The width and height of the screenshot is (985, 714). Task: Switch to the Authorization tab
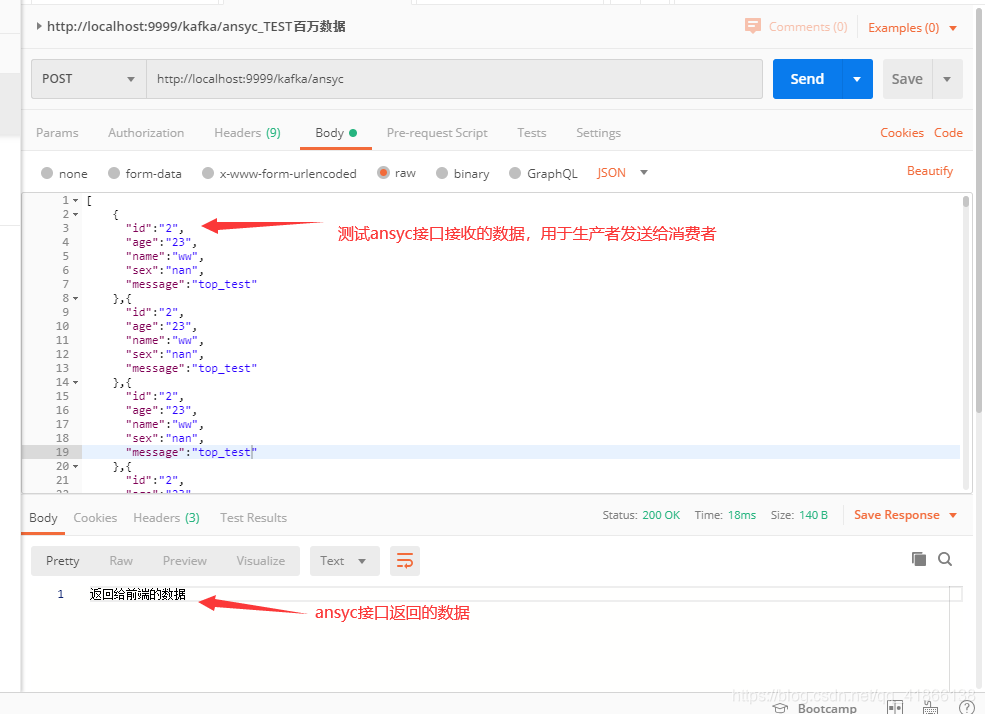tap(146, 133)
